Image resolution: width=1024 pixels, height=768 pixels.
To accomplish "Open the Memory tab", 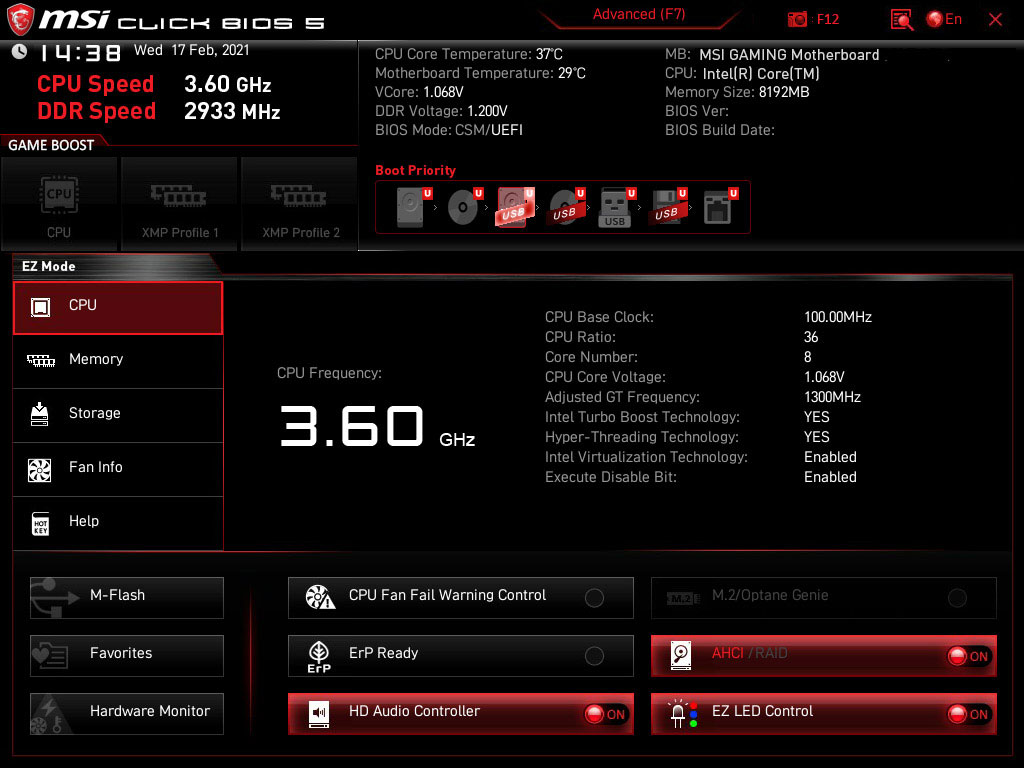I will pos(118,361).
